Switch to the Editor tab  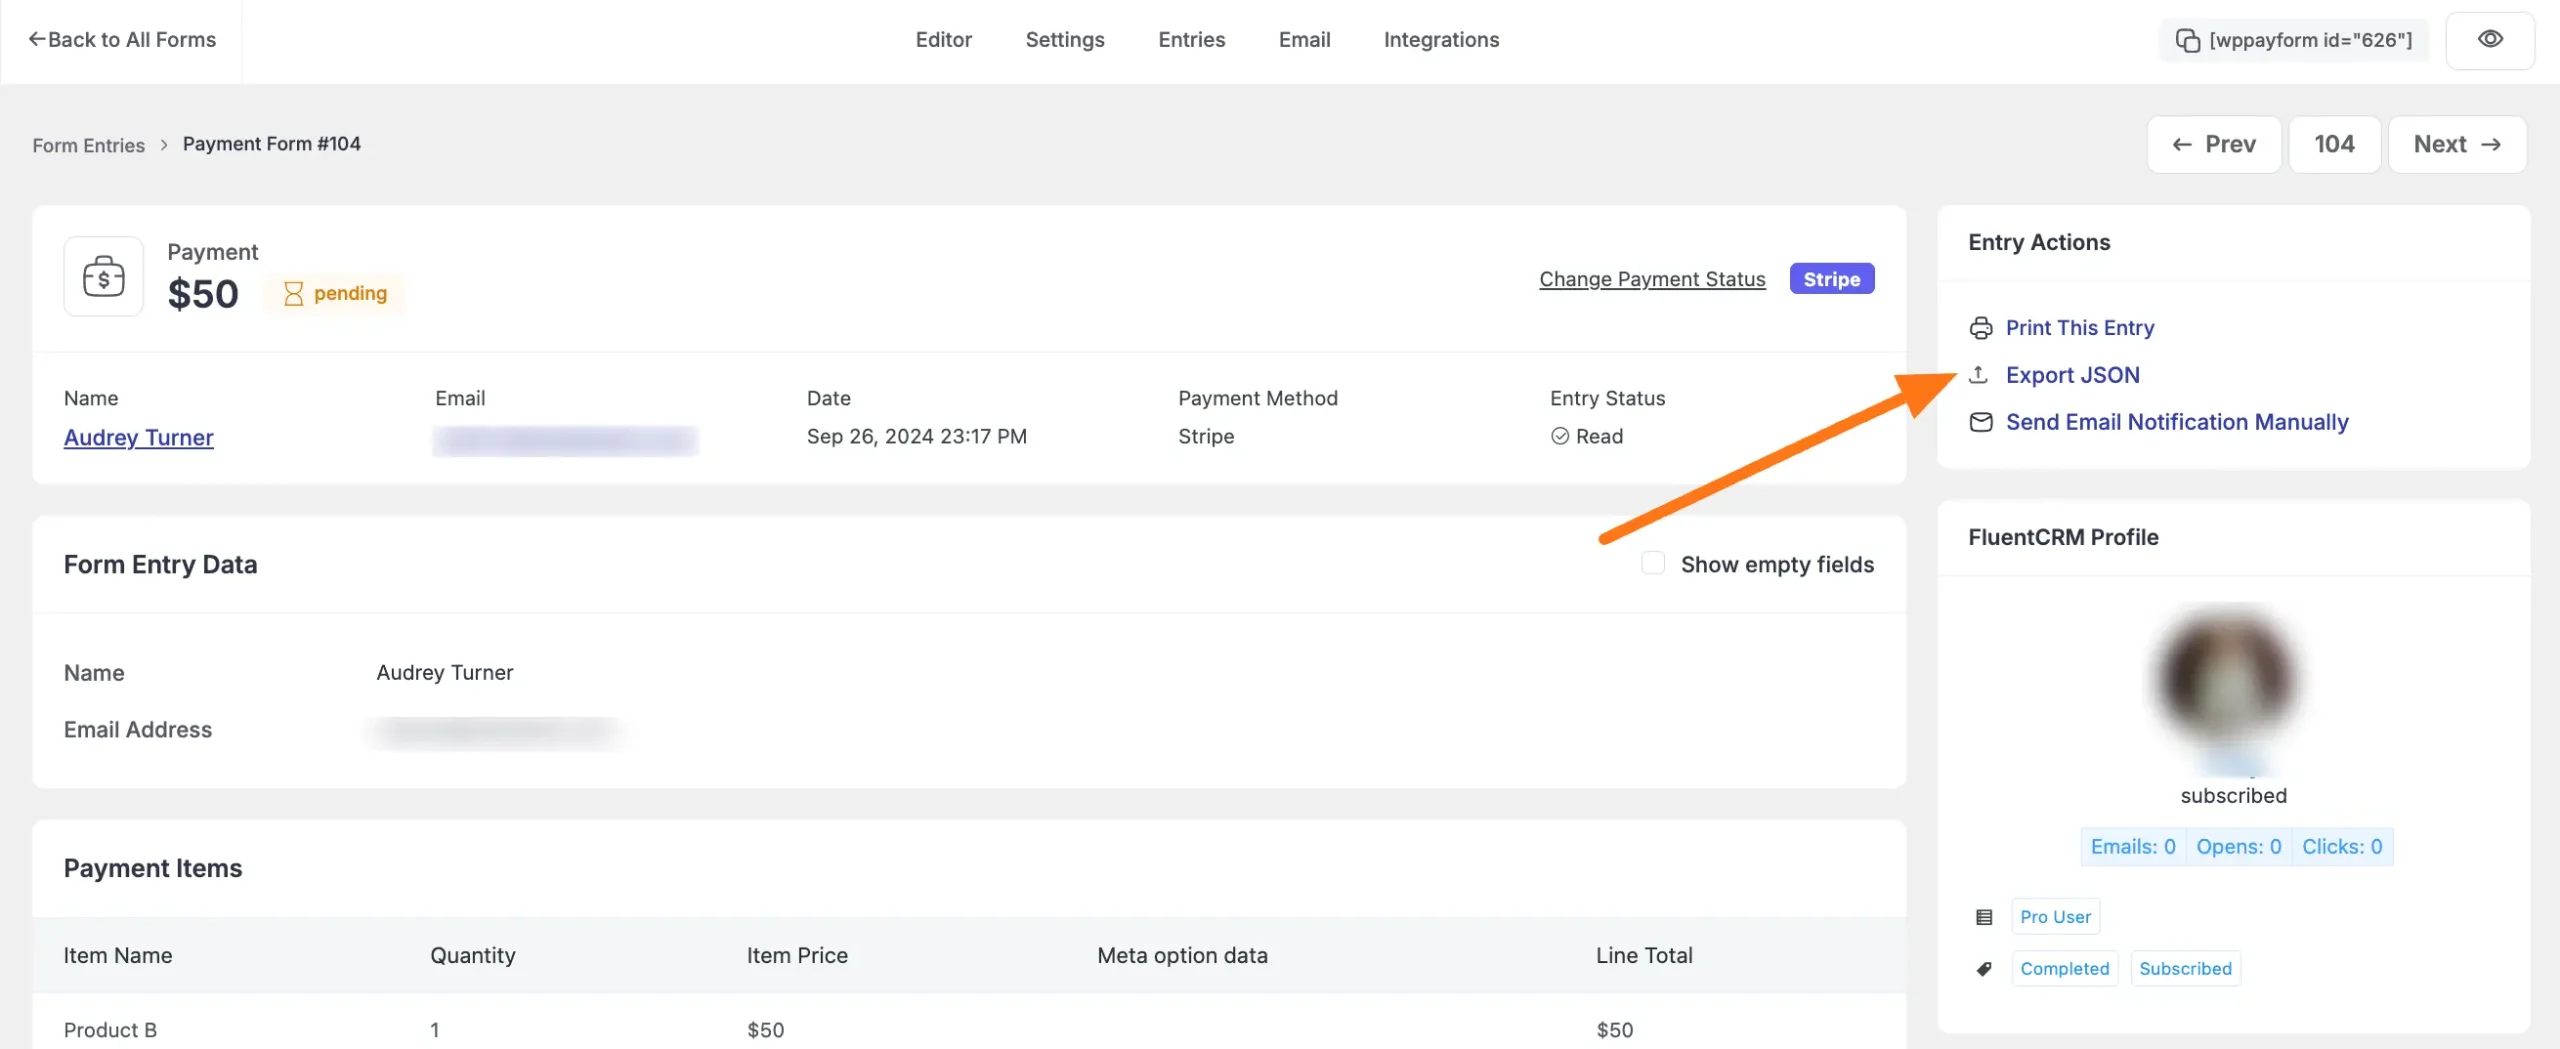943,40
